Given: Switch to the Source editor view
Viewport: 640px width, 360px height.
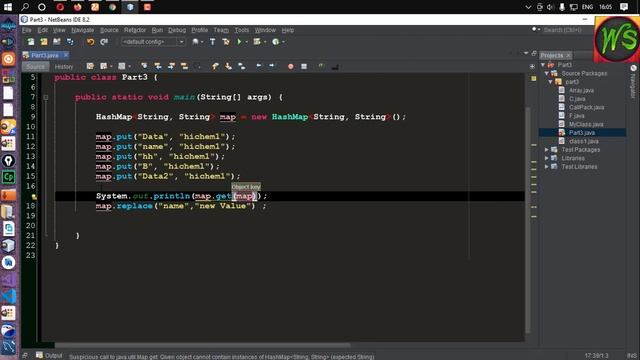Looking at the screenshot, I should [36, 67].
